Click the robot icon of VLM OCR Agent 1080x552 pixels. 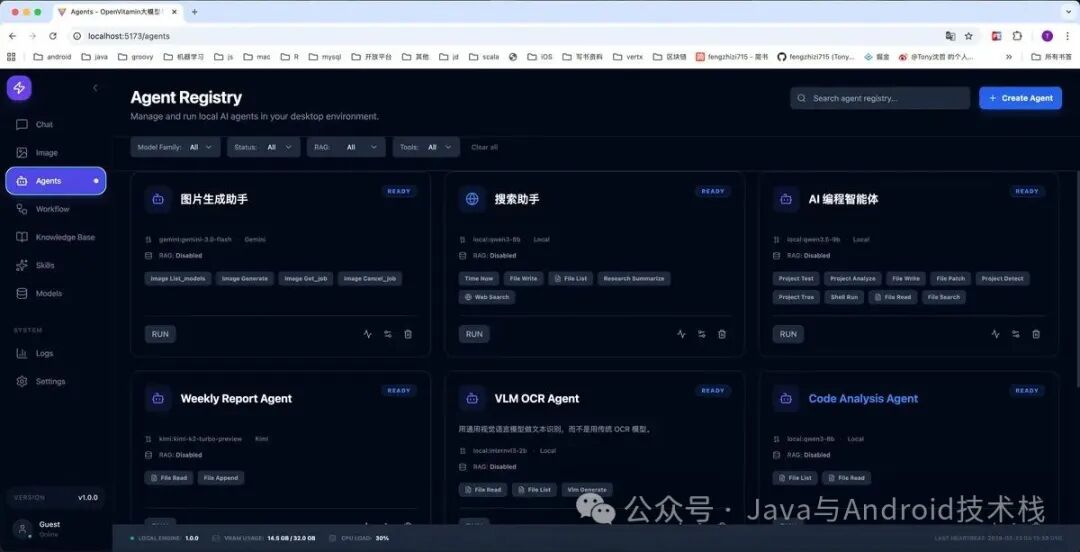[x=472, y=398]
